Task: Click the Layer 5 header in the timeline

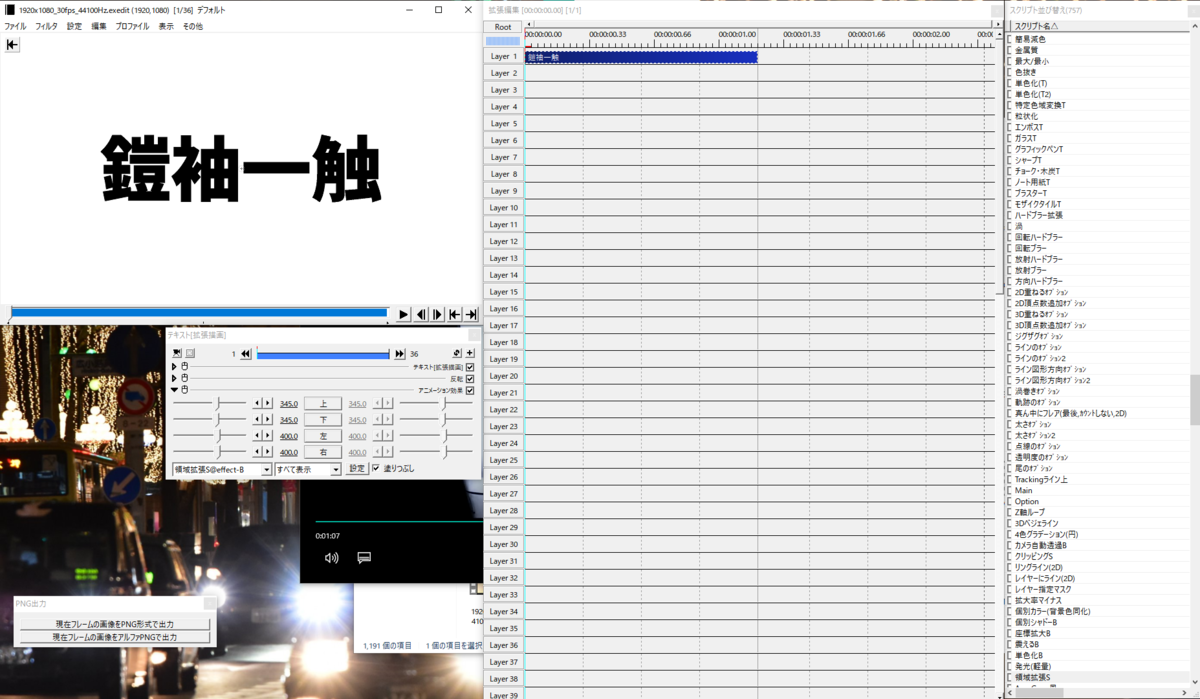Action: [x=503, y=124]
